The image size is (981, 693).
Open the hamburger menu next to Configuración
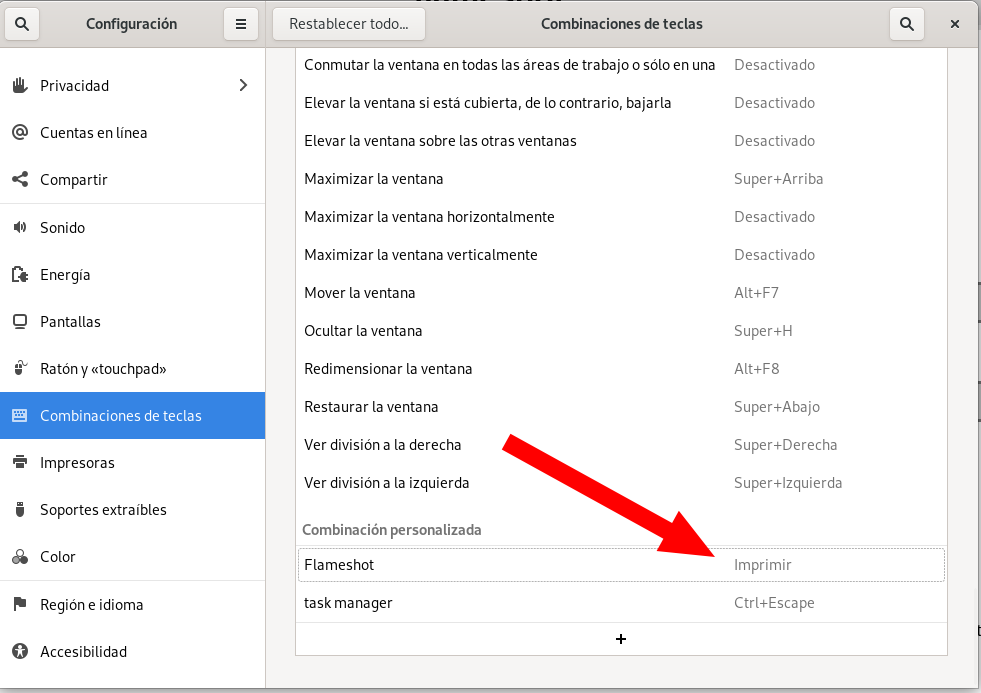tap(240, 24)
